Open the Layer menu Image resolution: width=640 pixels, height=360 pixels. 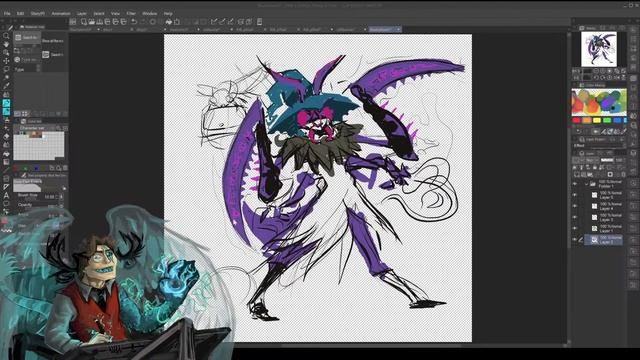tap(82, 13)
